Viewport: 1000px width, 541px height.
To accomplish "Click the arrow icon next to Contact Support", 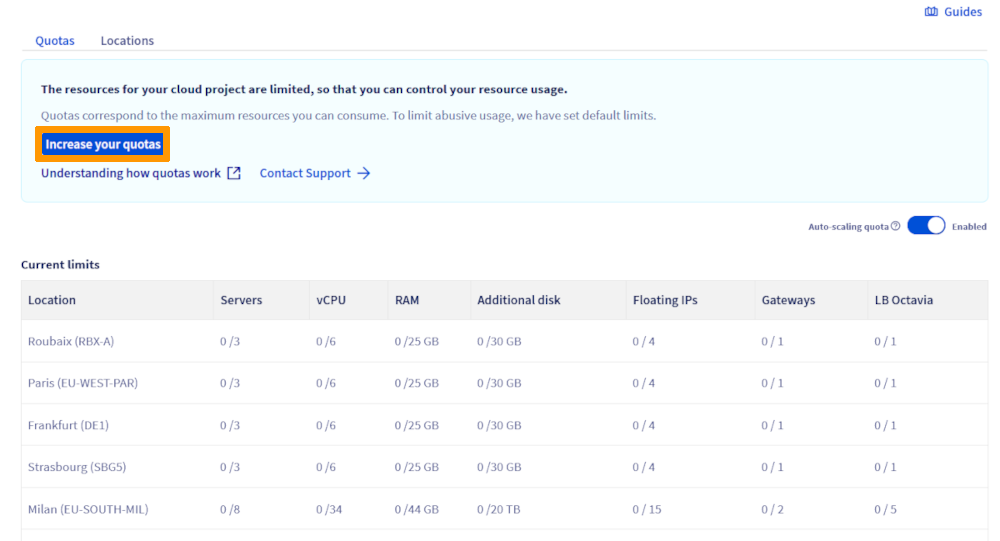I will 364,173.
